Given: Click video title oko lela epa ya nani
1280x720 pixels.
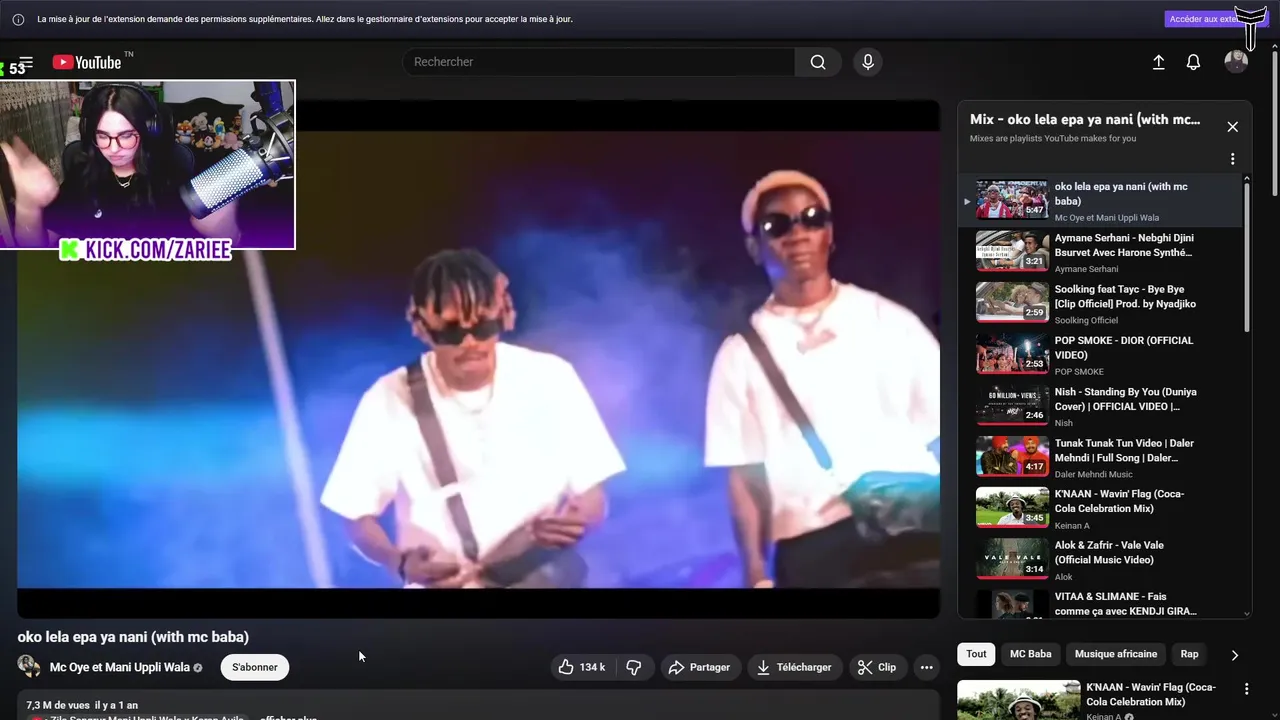Looking at the screenshot, I should pos(133,637).
